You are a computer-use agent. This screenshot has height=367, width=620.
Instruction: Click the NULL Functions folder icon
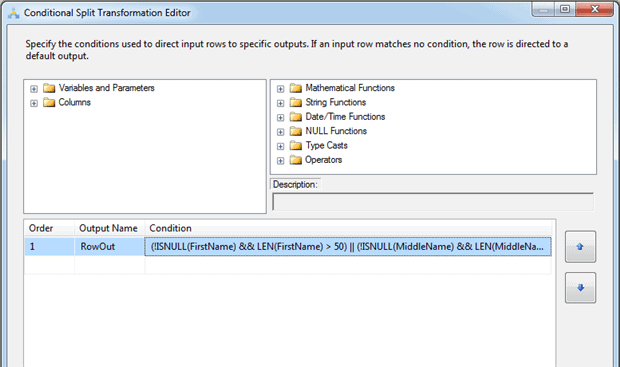[x=295, y=131]
